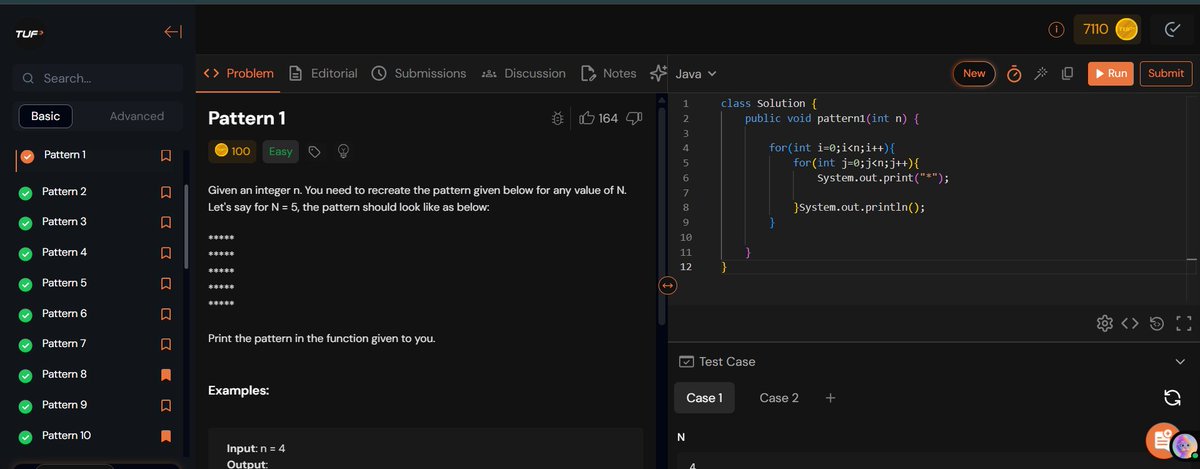1200x469 pixels.
Task: Click the magic wand format icon
Action: [1041, 73]
